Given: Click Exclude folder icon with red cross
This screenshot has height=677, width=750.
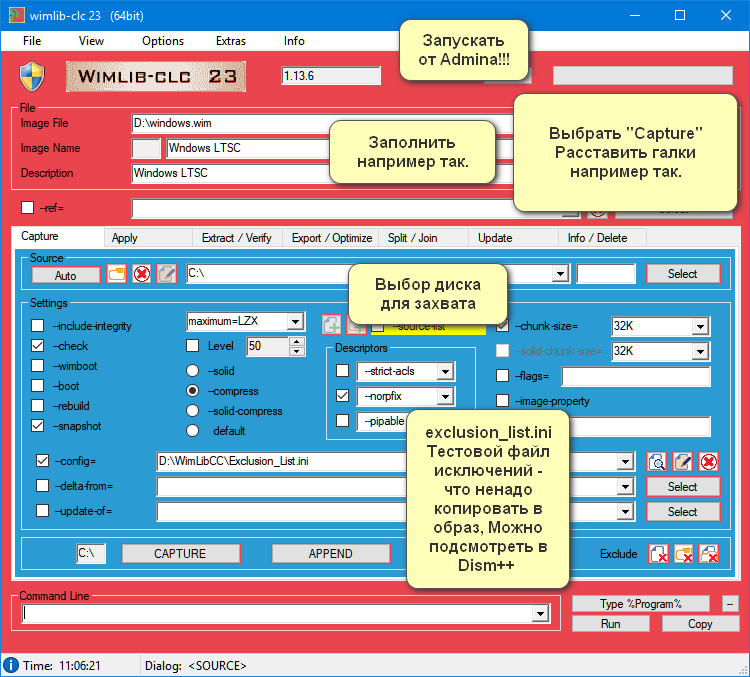Looking at the screenshot, I should point(684,554).
